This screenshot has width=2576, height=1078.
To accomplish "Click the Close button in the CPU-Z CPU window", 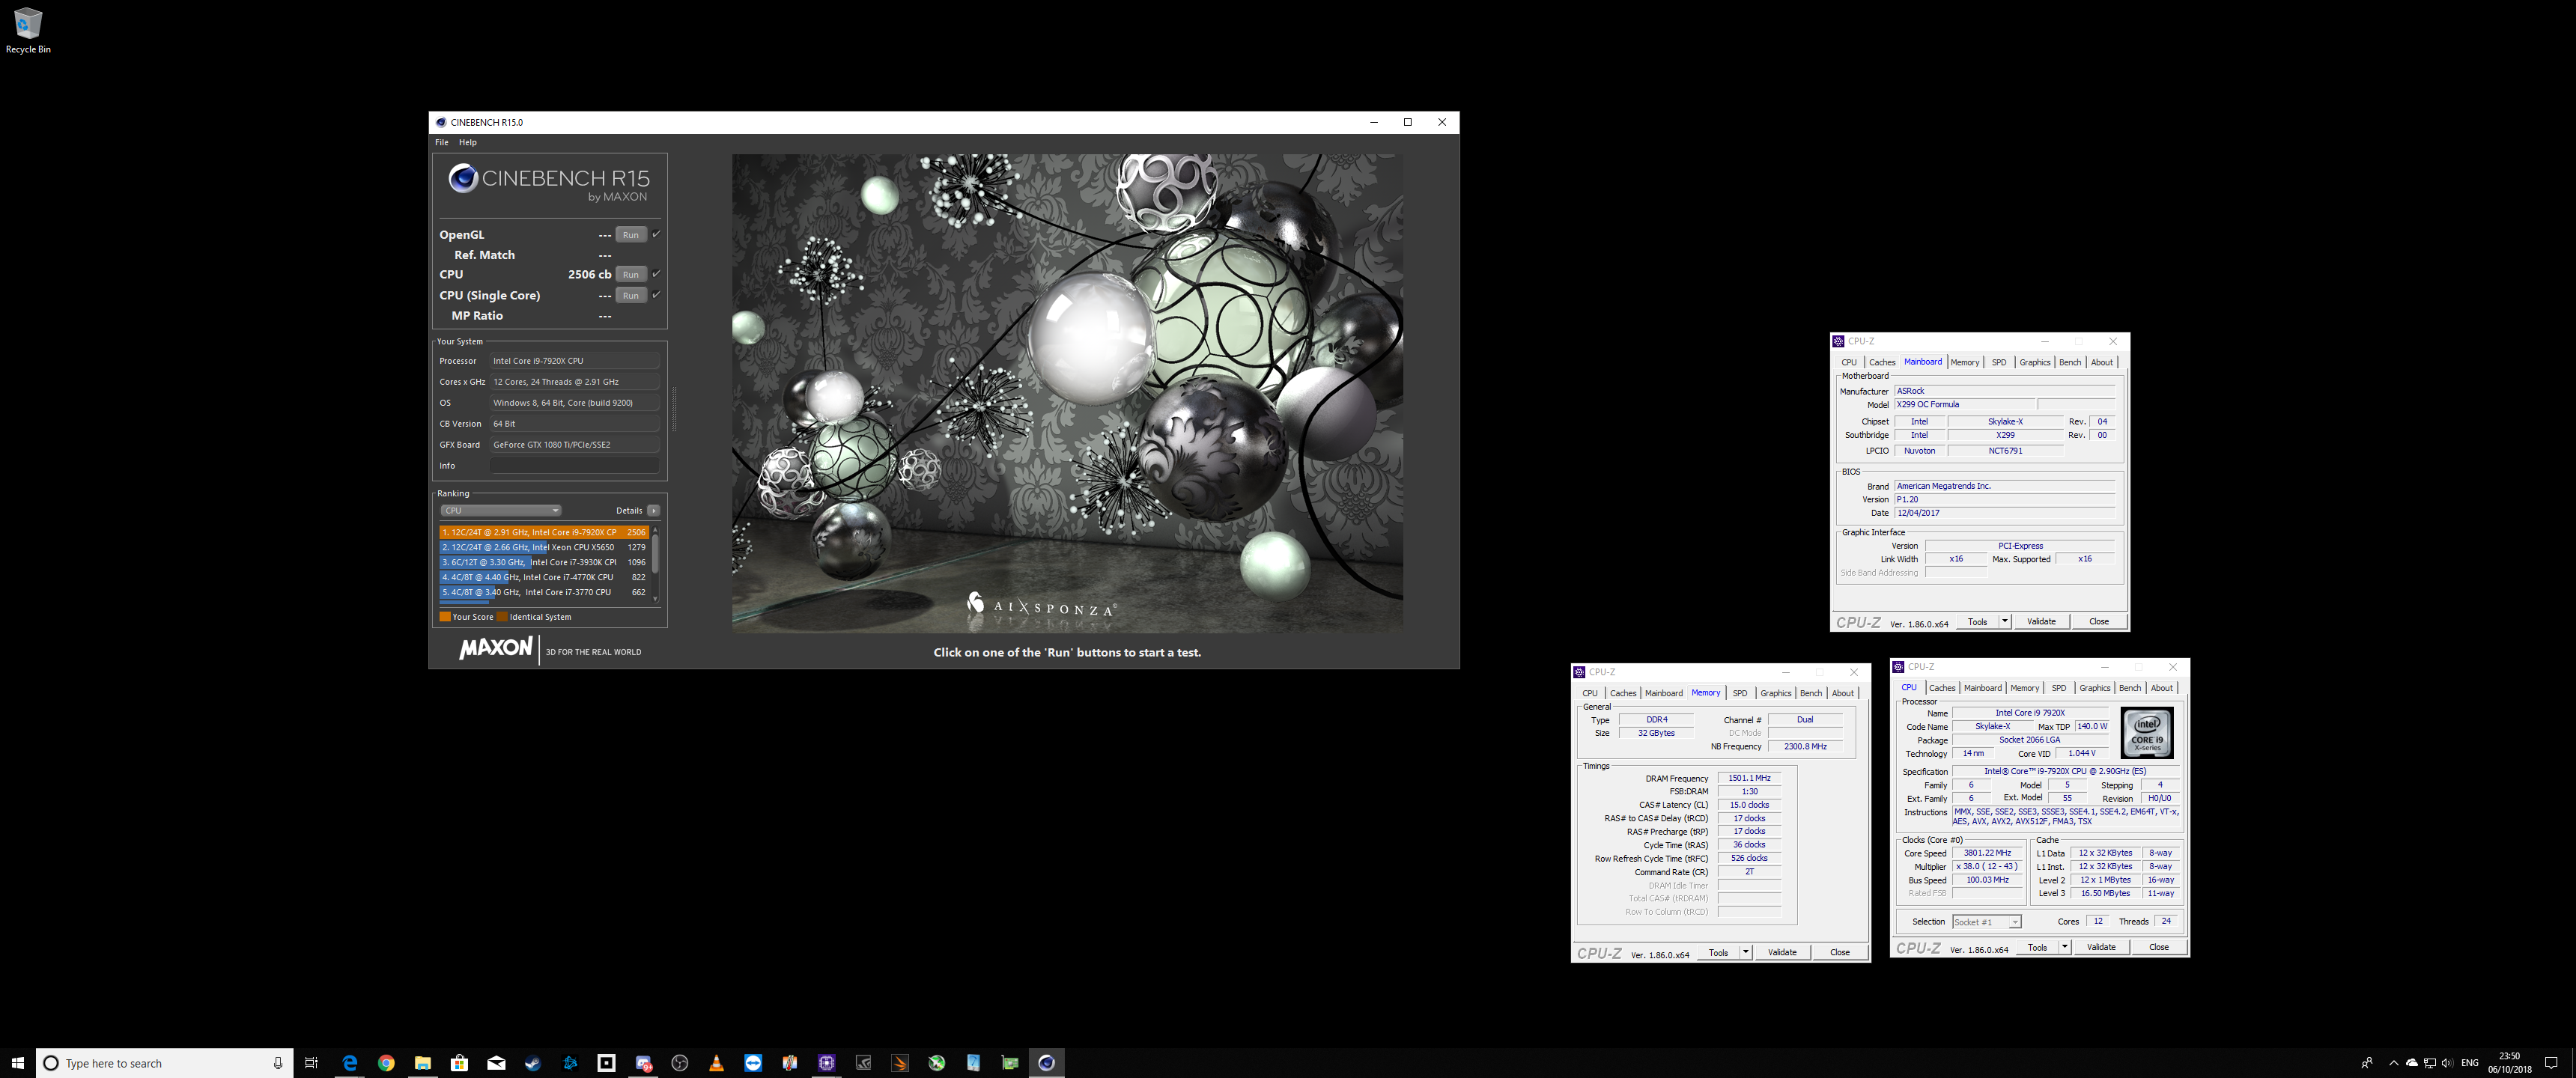I will point(2159,947).
